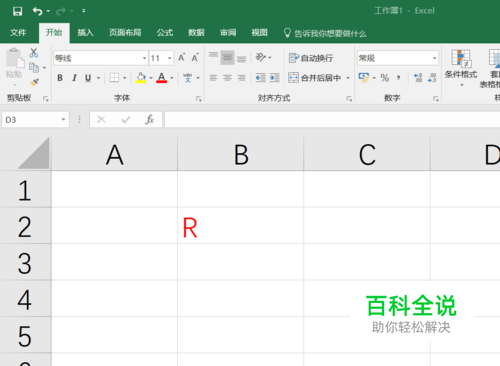Select column B header
This screenshot has width=500, height=366.
coord(241,154)
